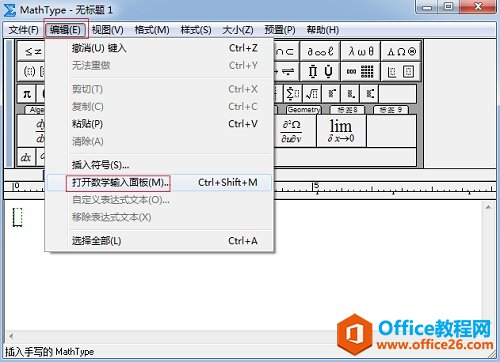Minimize the MathType window
The width and height of the screenshot is (500, 362).
point(427,7)
